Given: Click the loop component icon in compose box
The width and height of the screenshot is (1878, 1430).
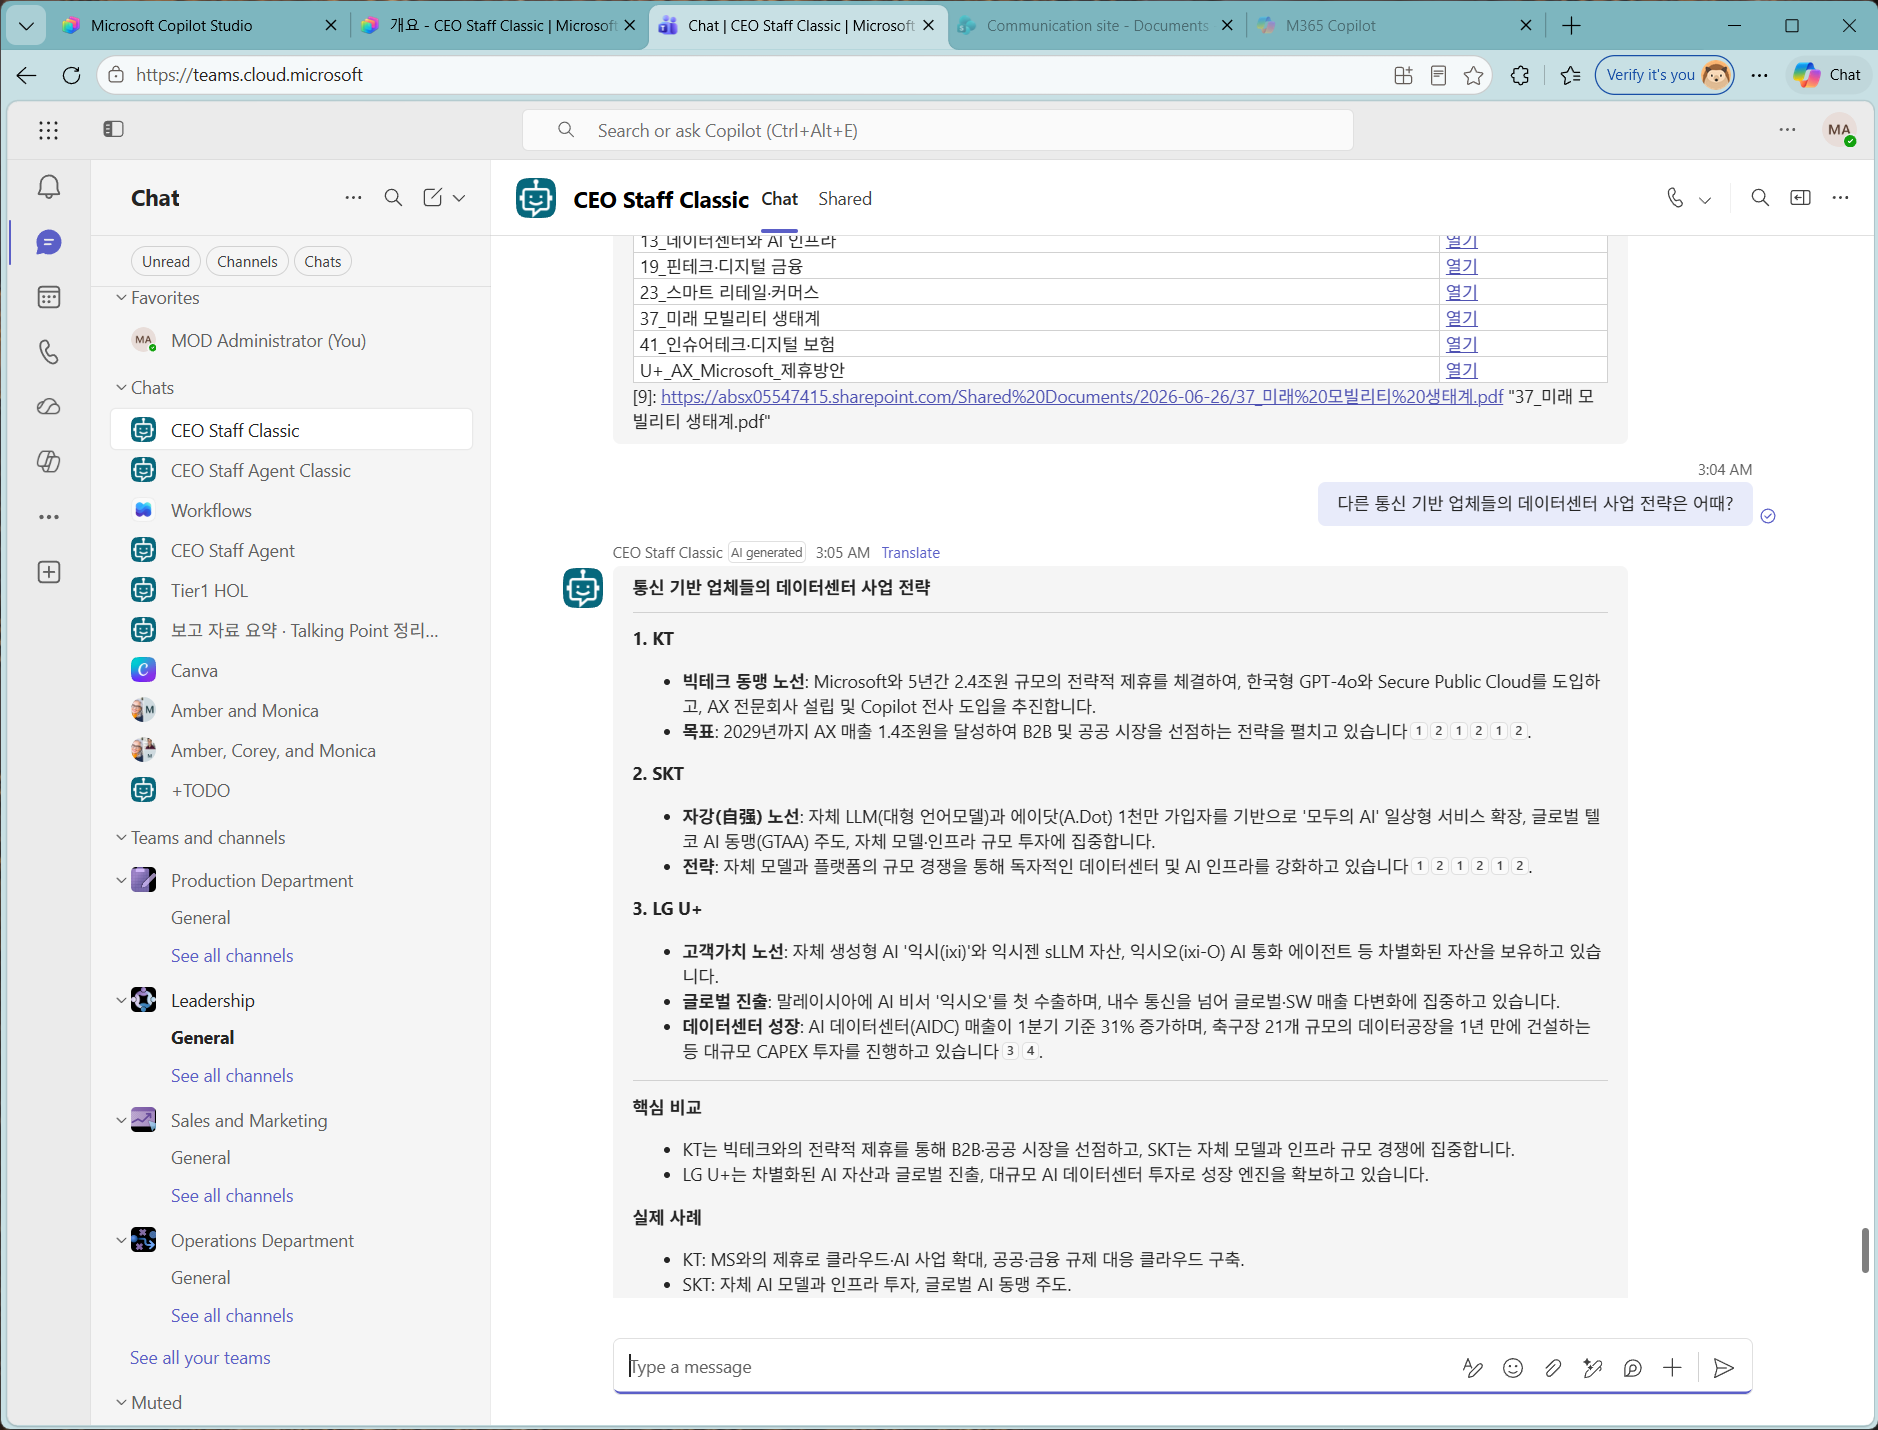Looking at the screenshot, I should [x=1633, y=1367].
